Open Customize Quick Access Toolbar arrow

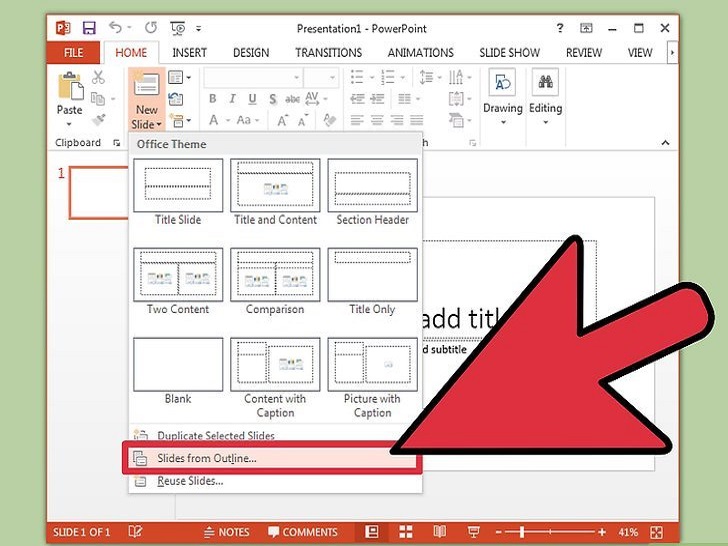click(x=198, y=28)
